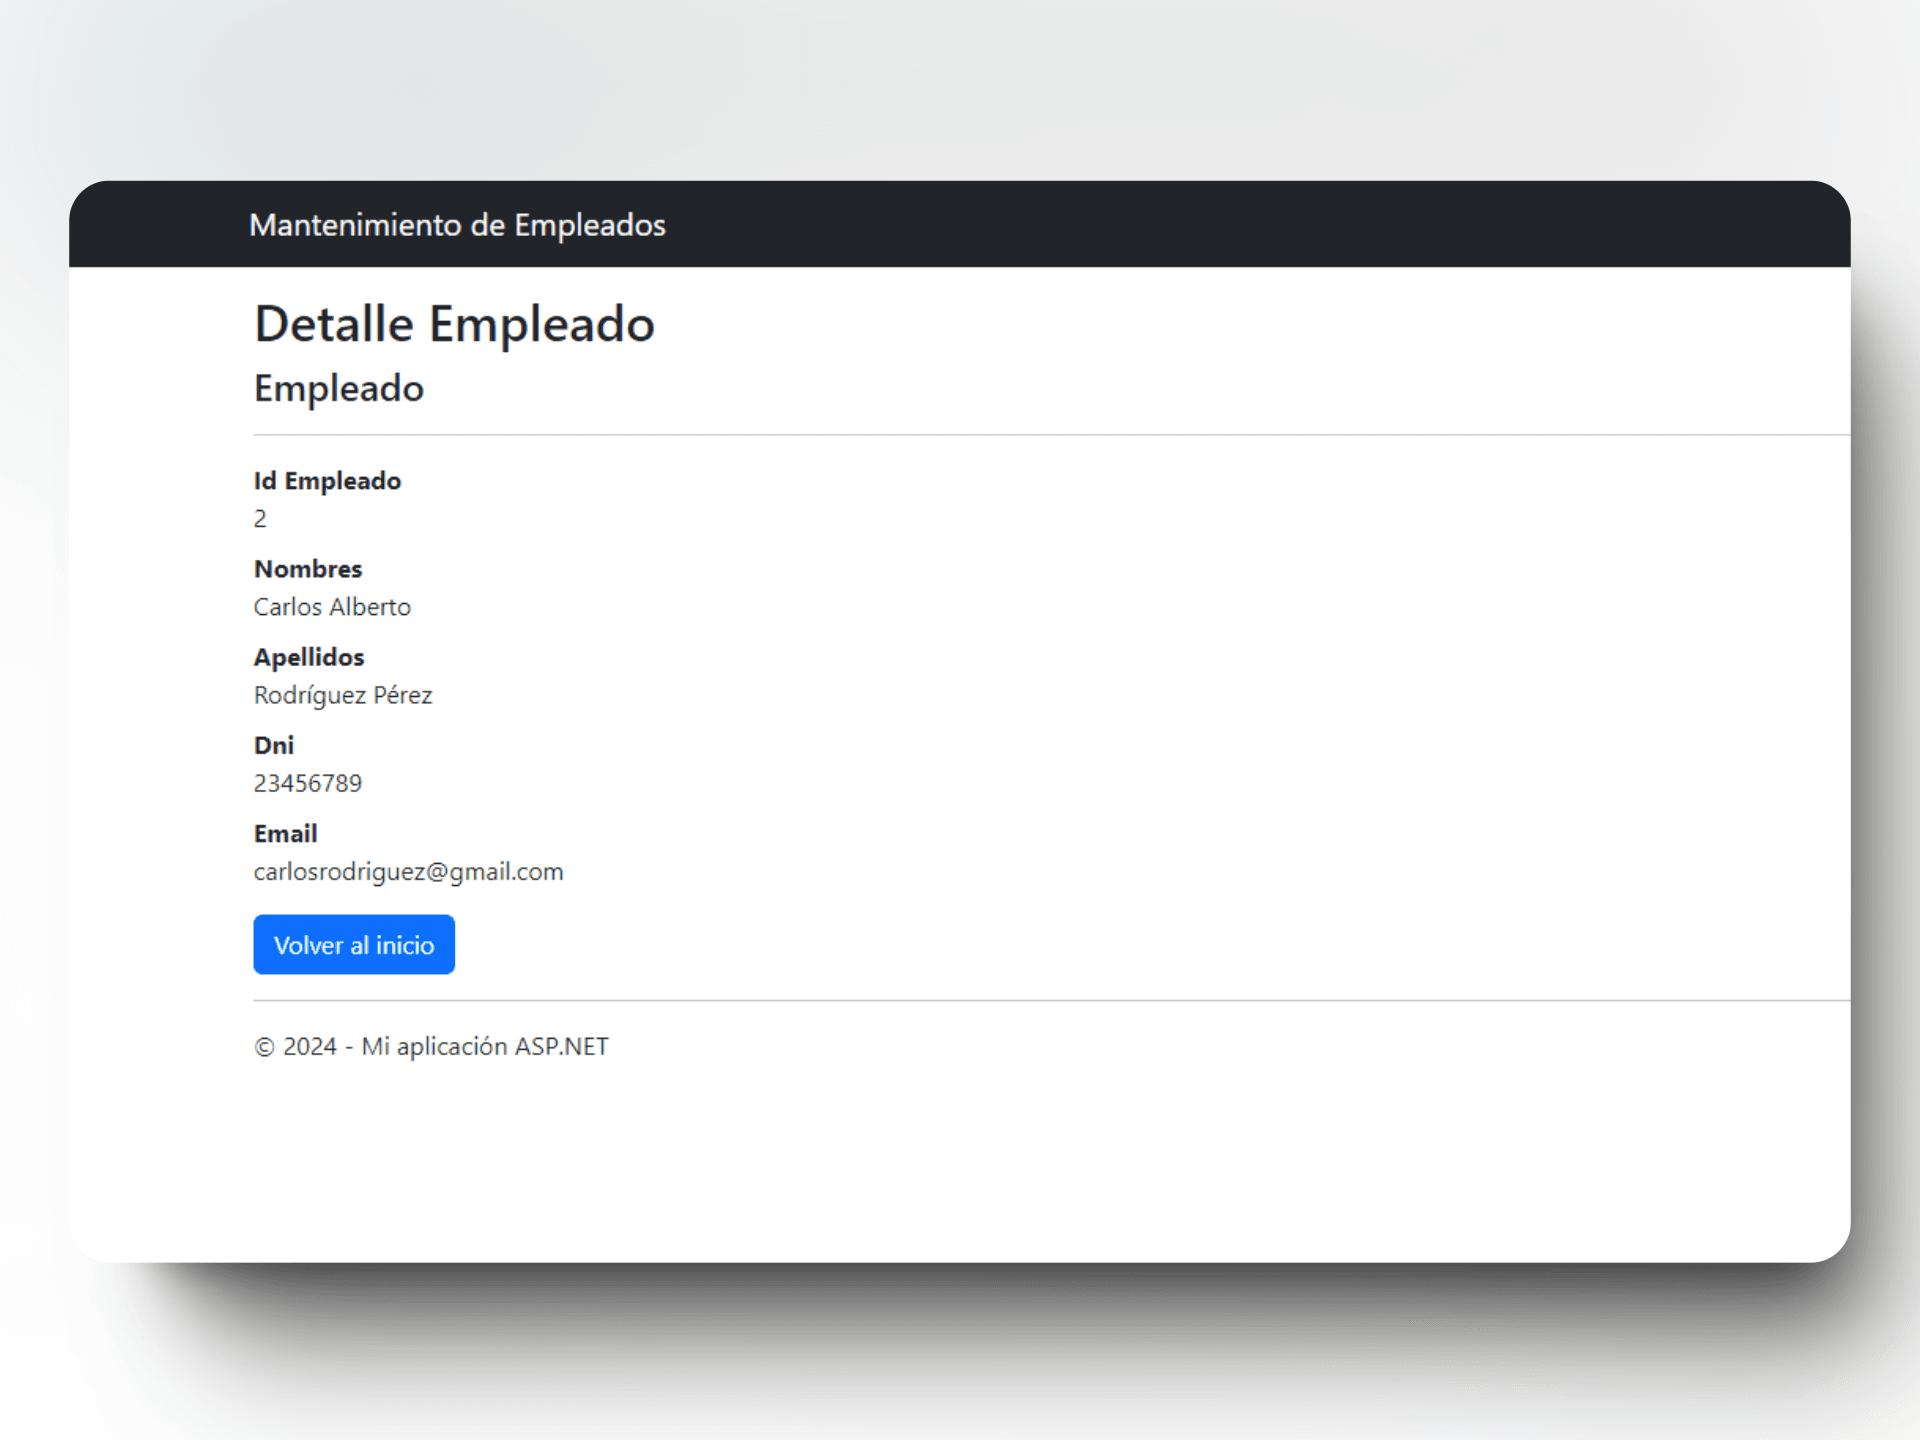Select the surname value Rodríguez Pérez
This screenshot has height=1440, width=1920.
(343, 695)
